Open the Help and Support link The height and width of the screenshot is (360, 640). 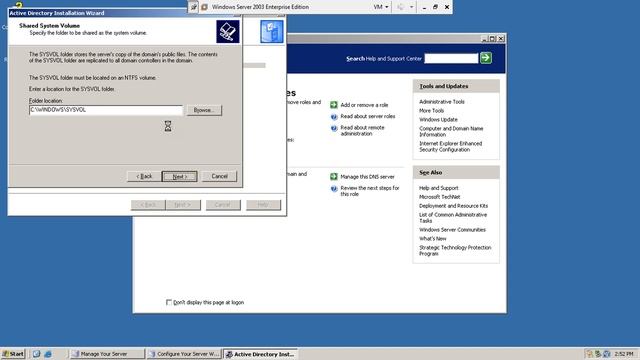point(439,188)
